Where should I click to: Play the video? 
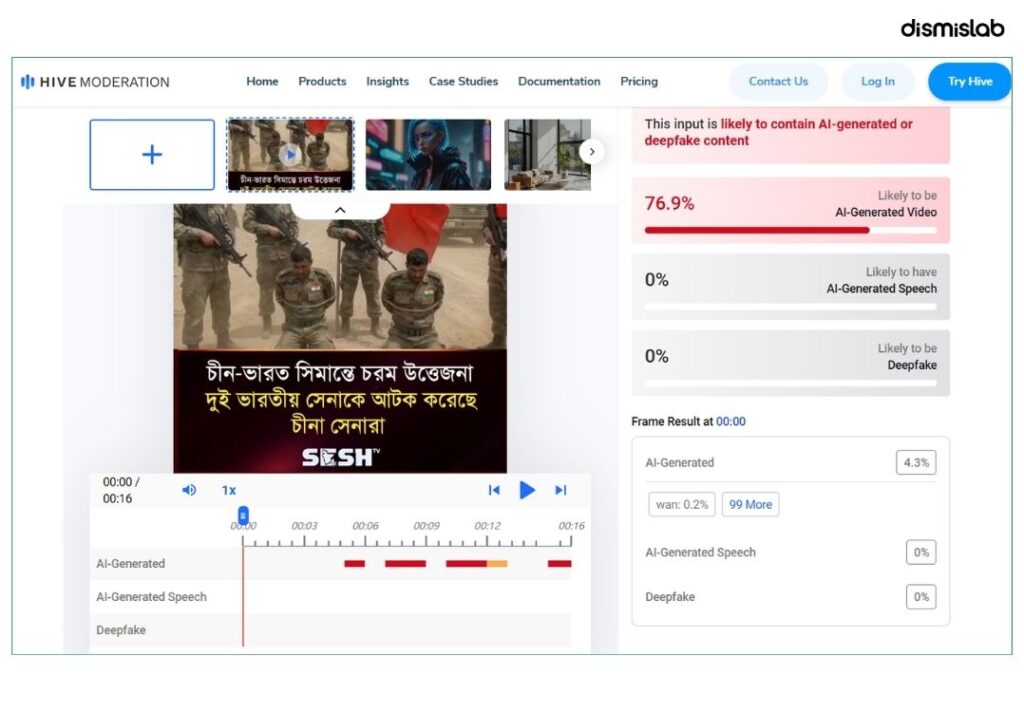tap(527, 490)
